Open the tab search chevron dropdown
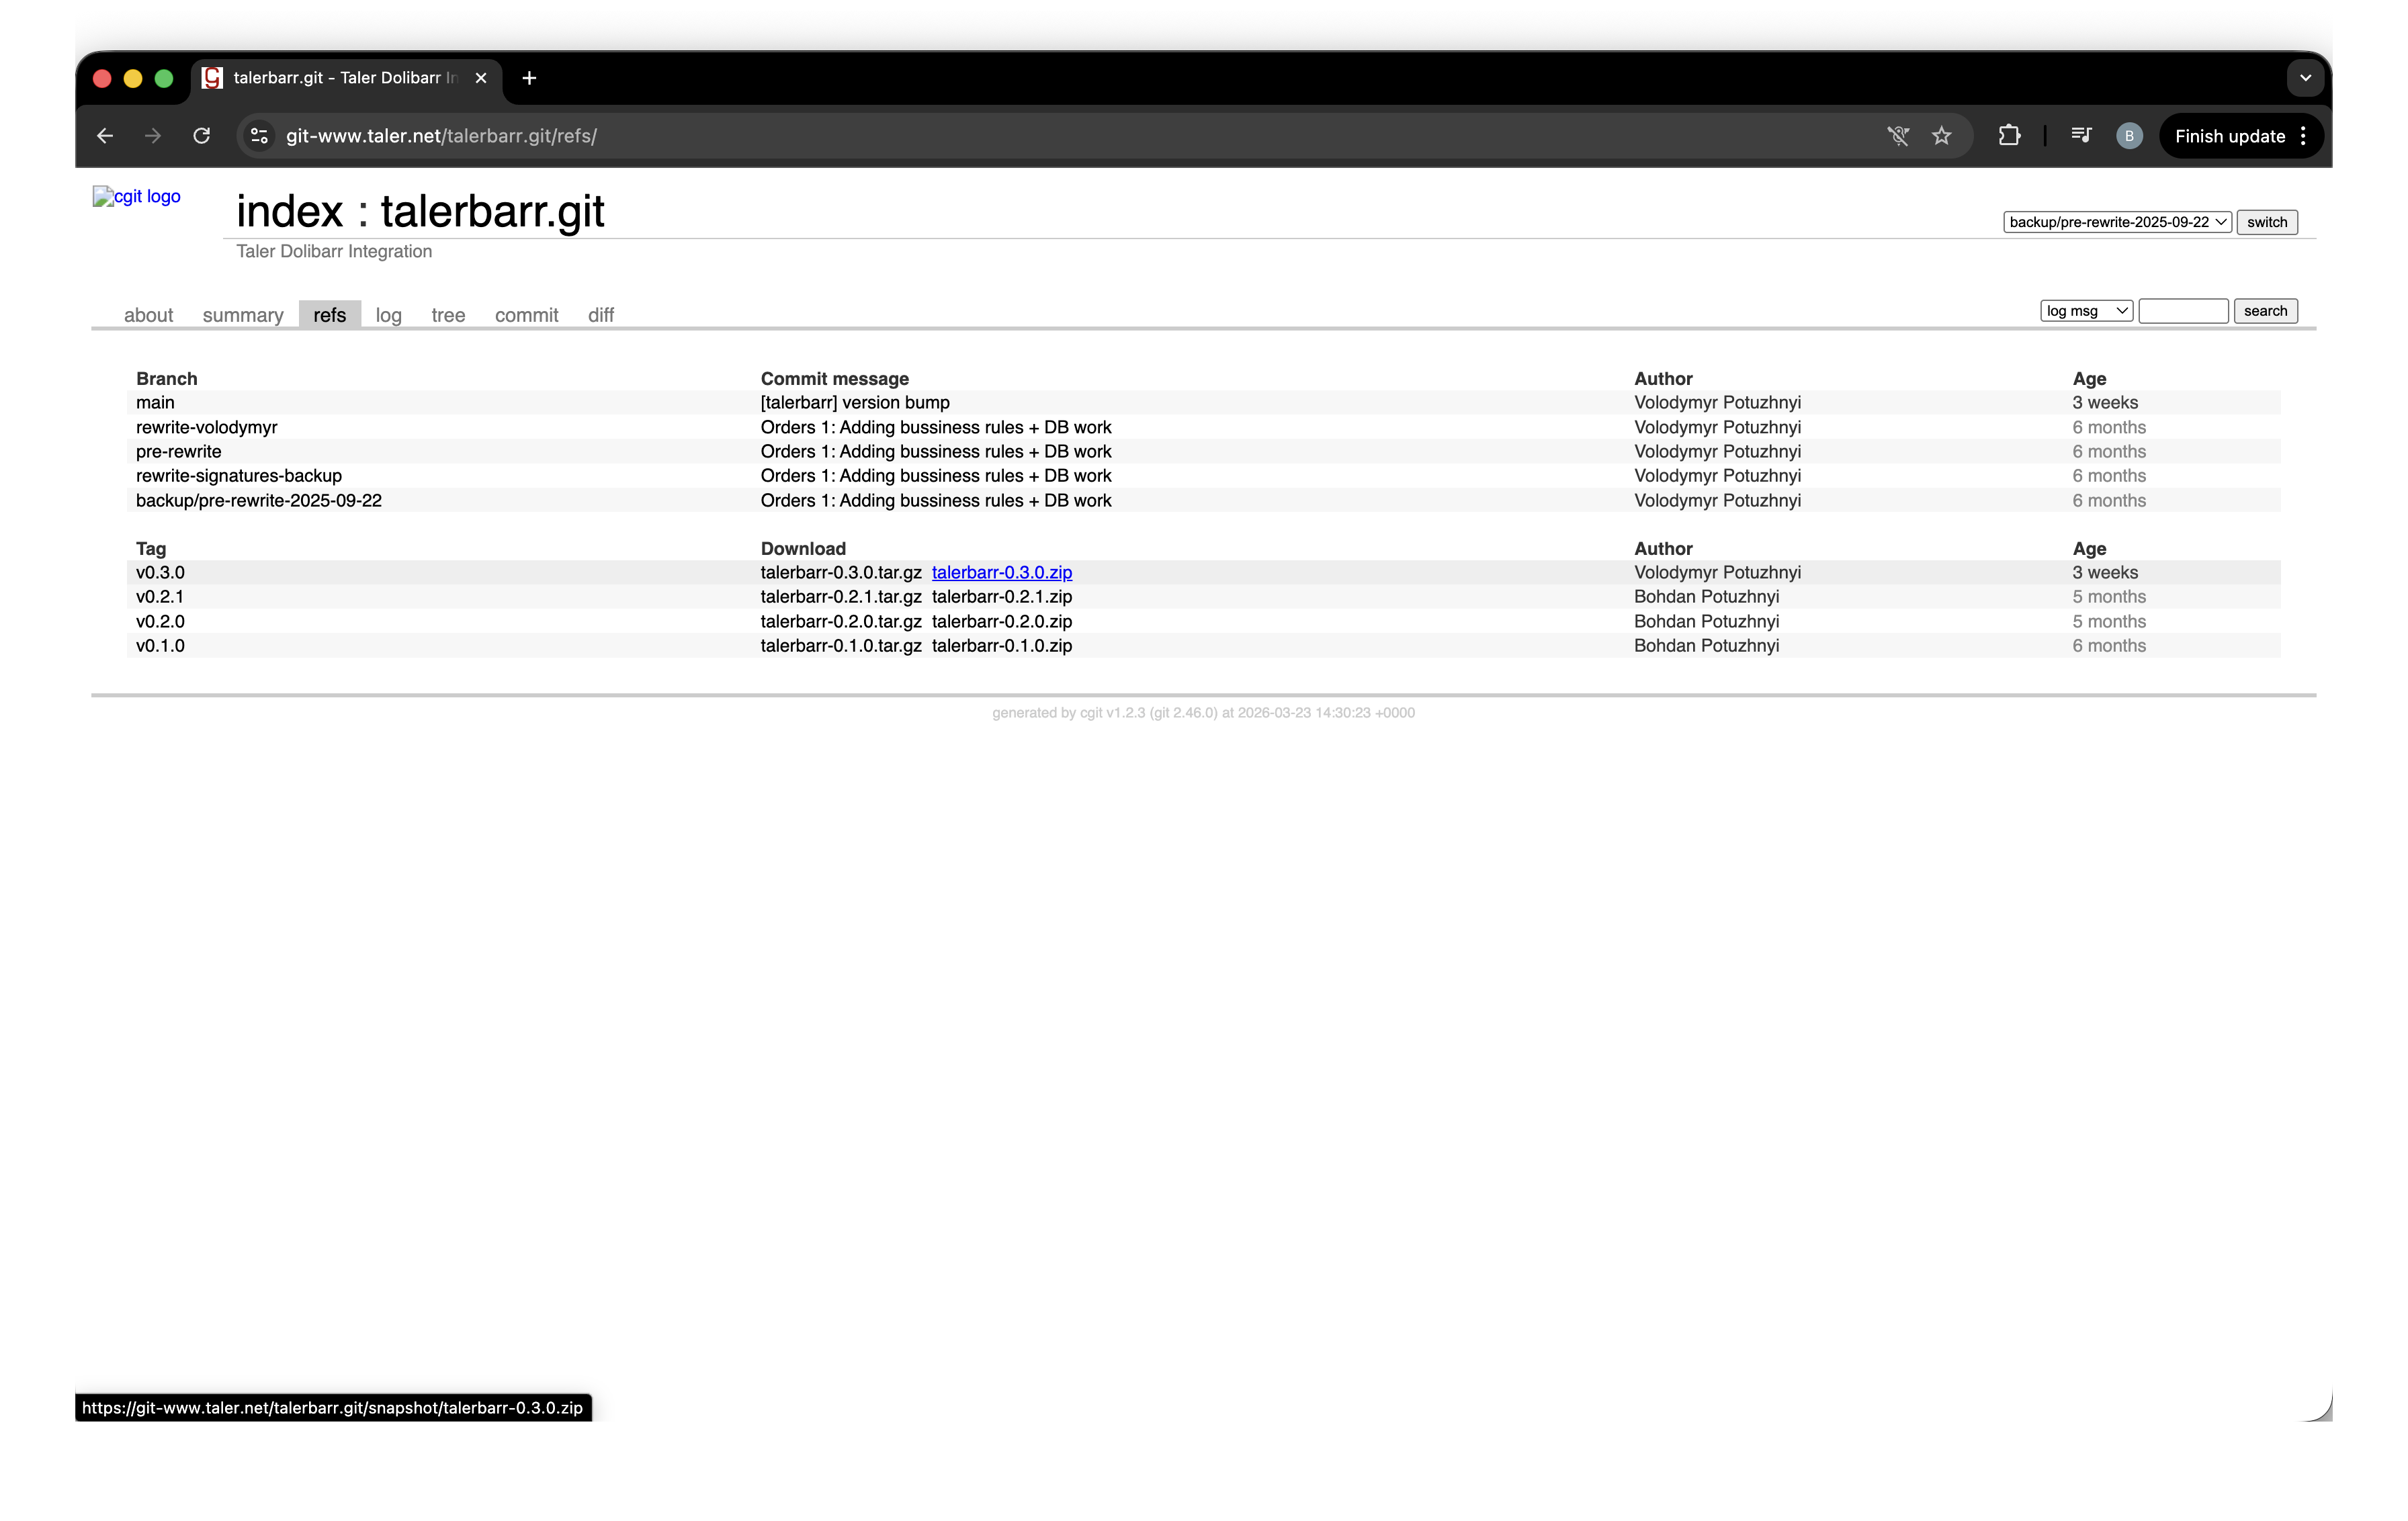The image size is (2408, 1521). [2305, 78]
